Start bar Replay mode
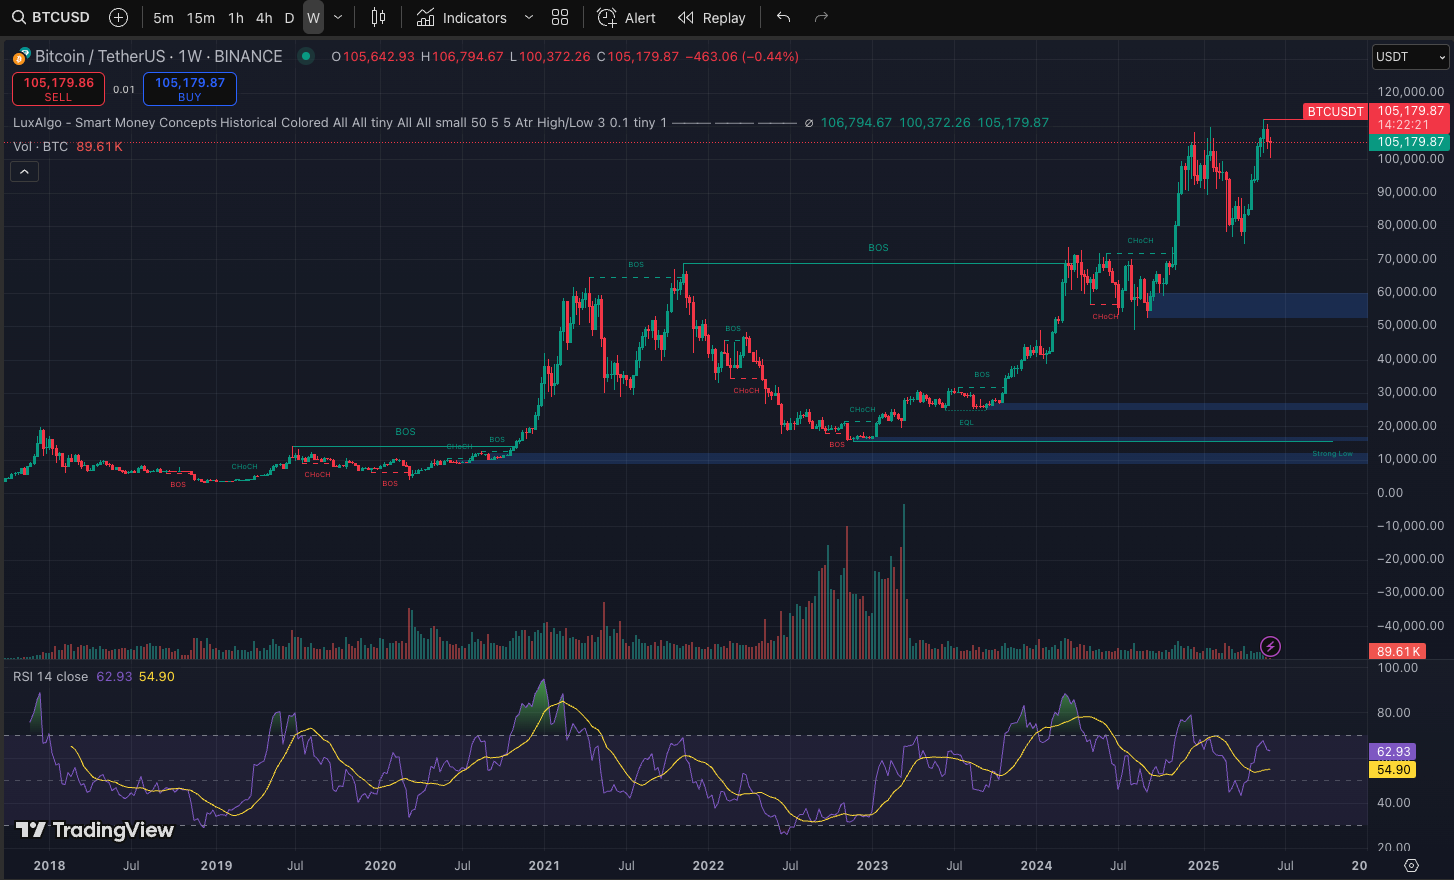Image resolution: width=1454 pixels, height=880 pixels. pos(712,18)
